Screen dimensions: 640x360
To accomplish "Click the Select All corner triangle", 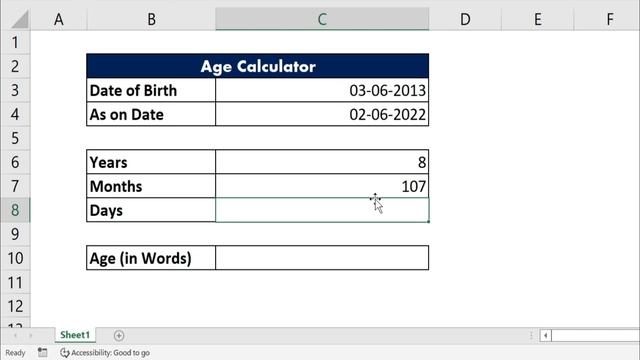I will [20, 20].
